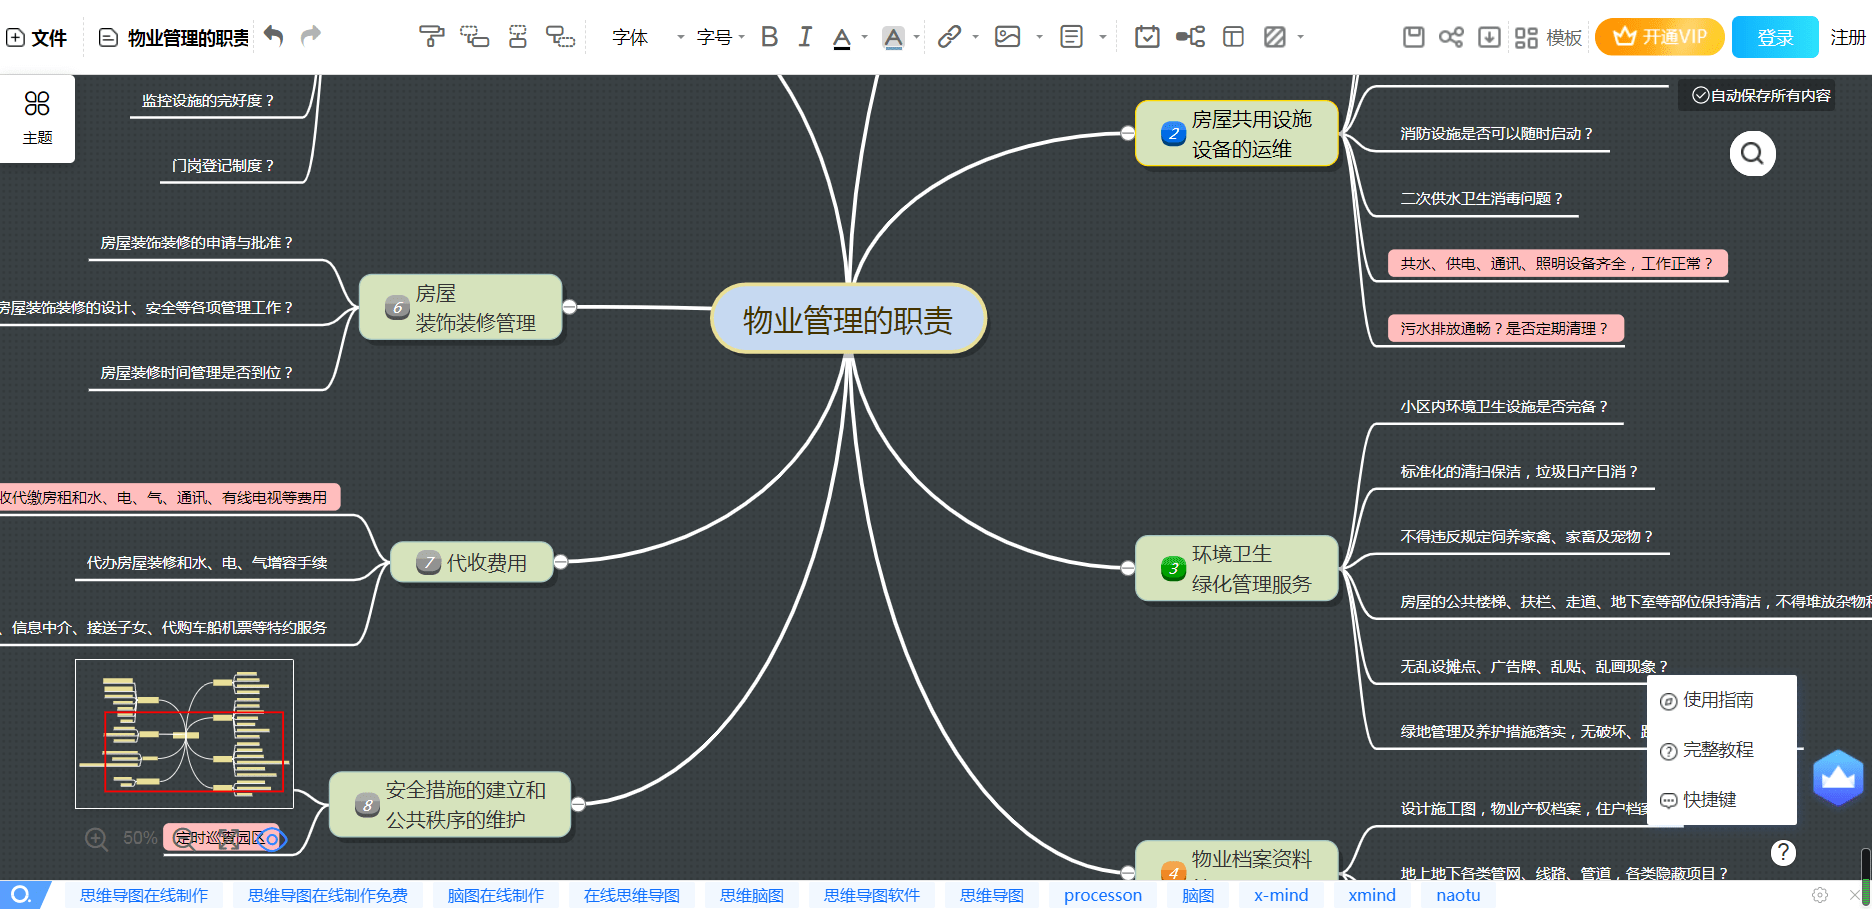
Task: Click the insert image icon
Action: tap(1007, 37)
